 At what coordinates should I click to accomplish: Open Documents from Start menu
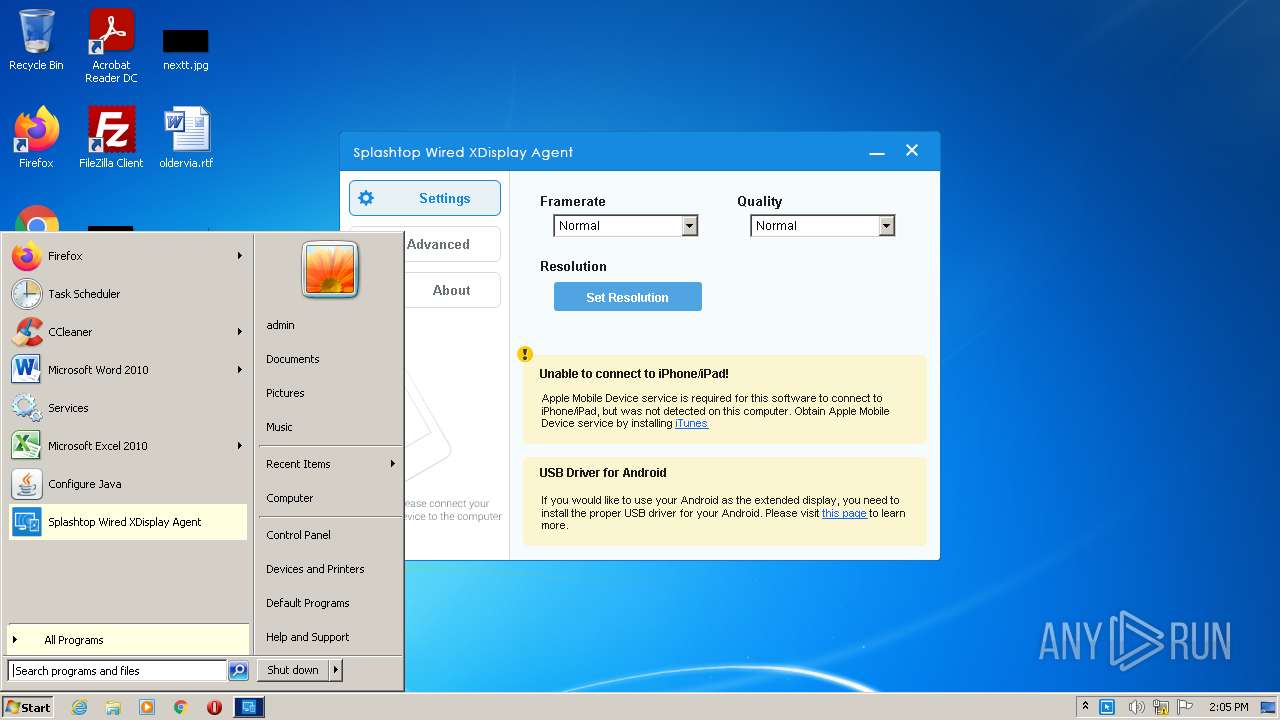(x=330, y=359)
